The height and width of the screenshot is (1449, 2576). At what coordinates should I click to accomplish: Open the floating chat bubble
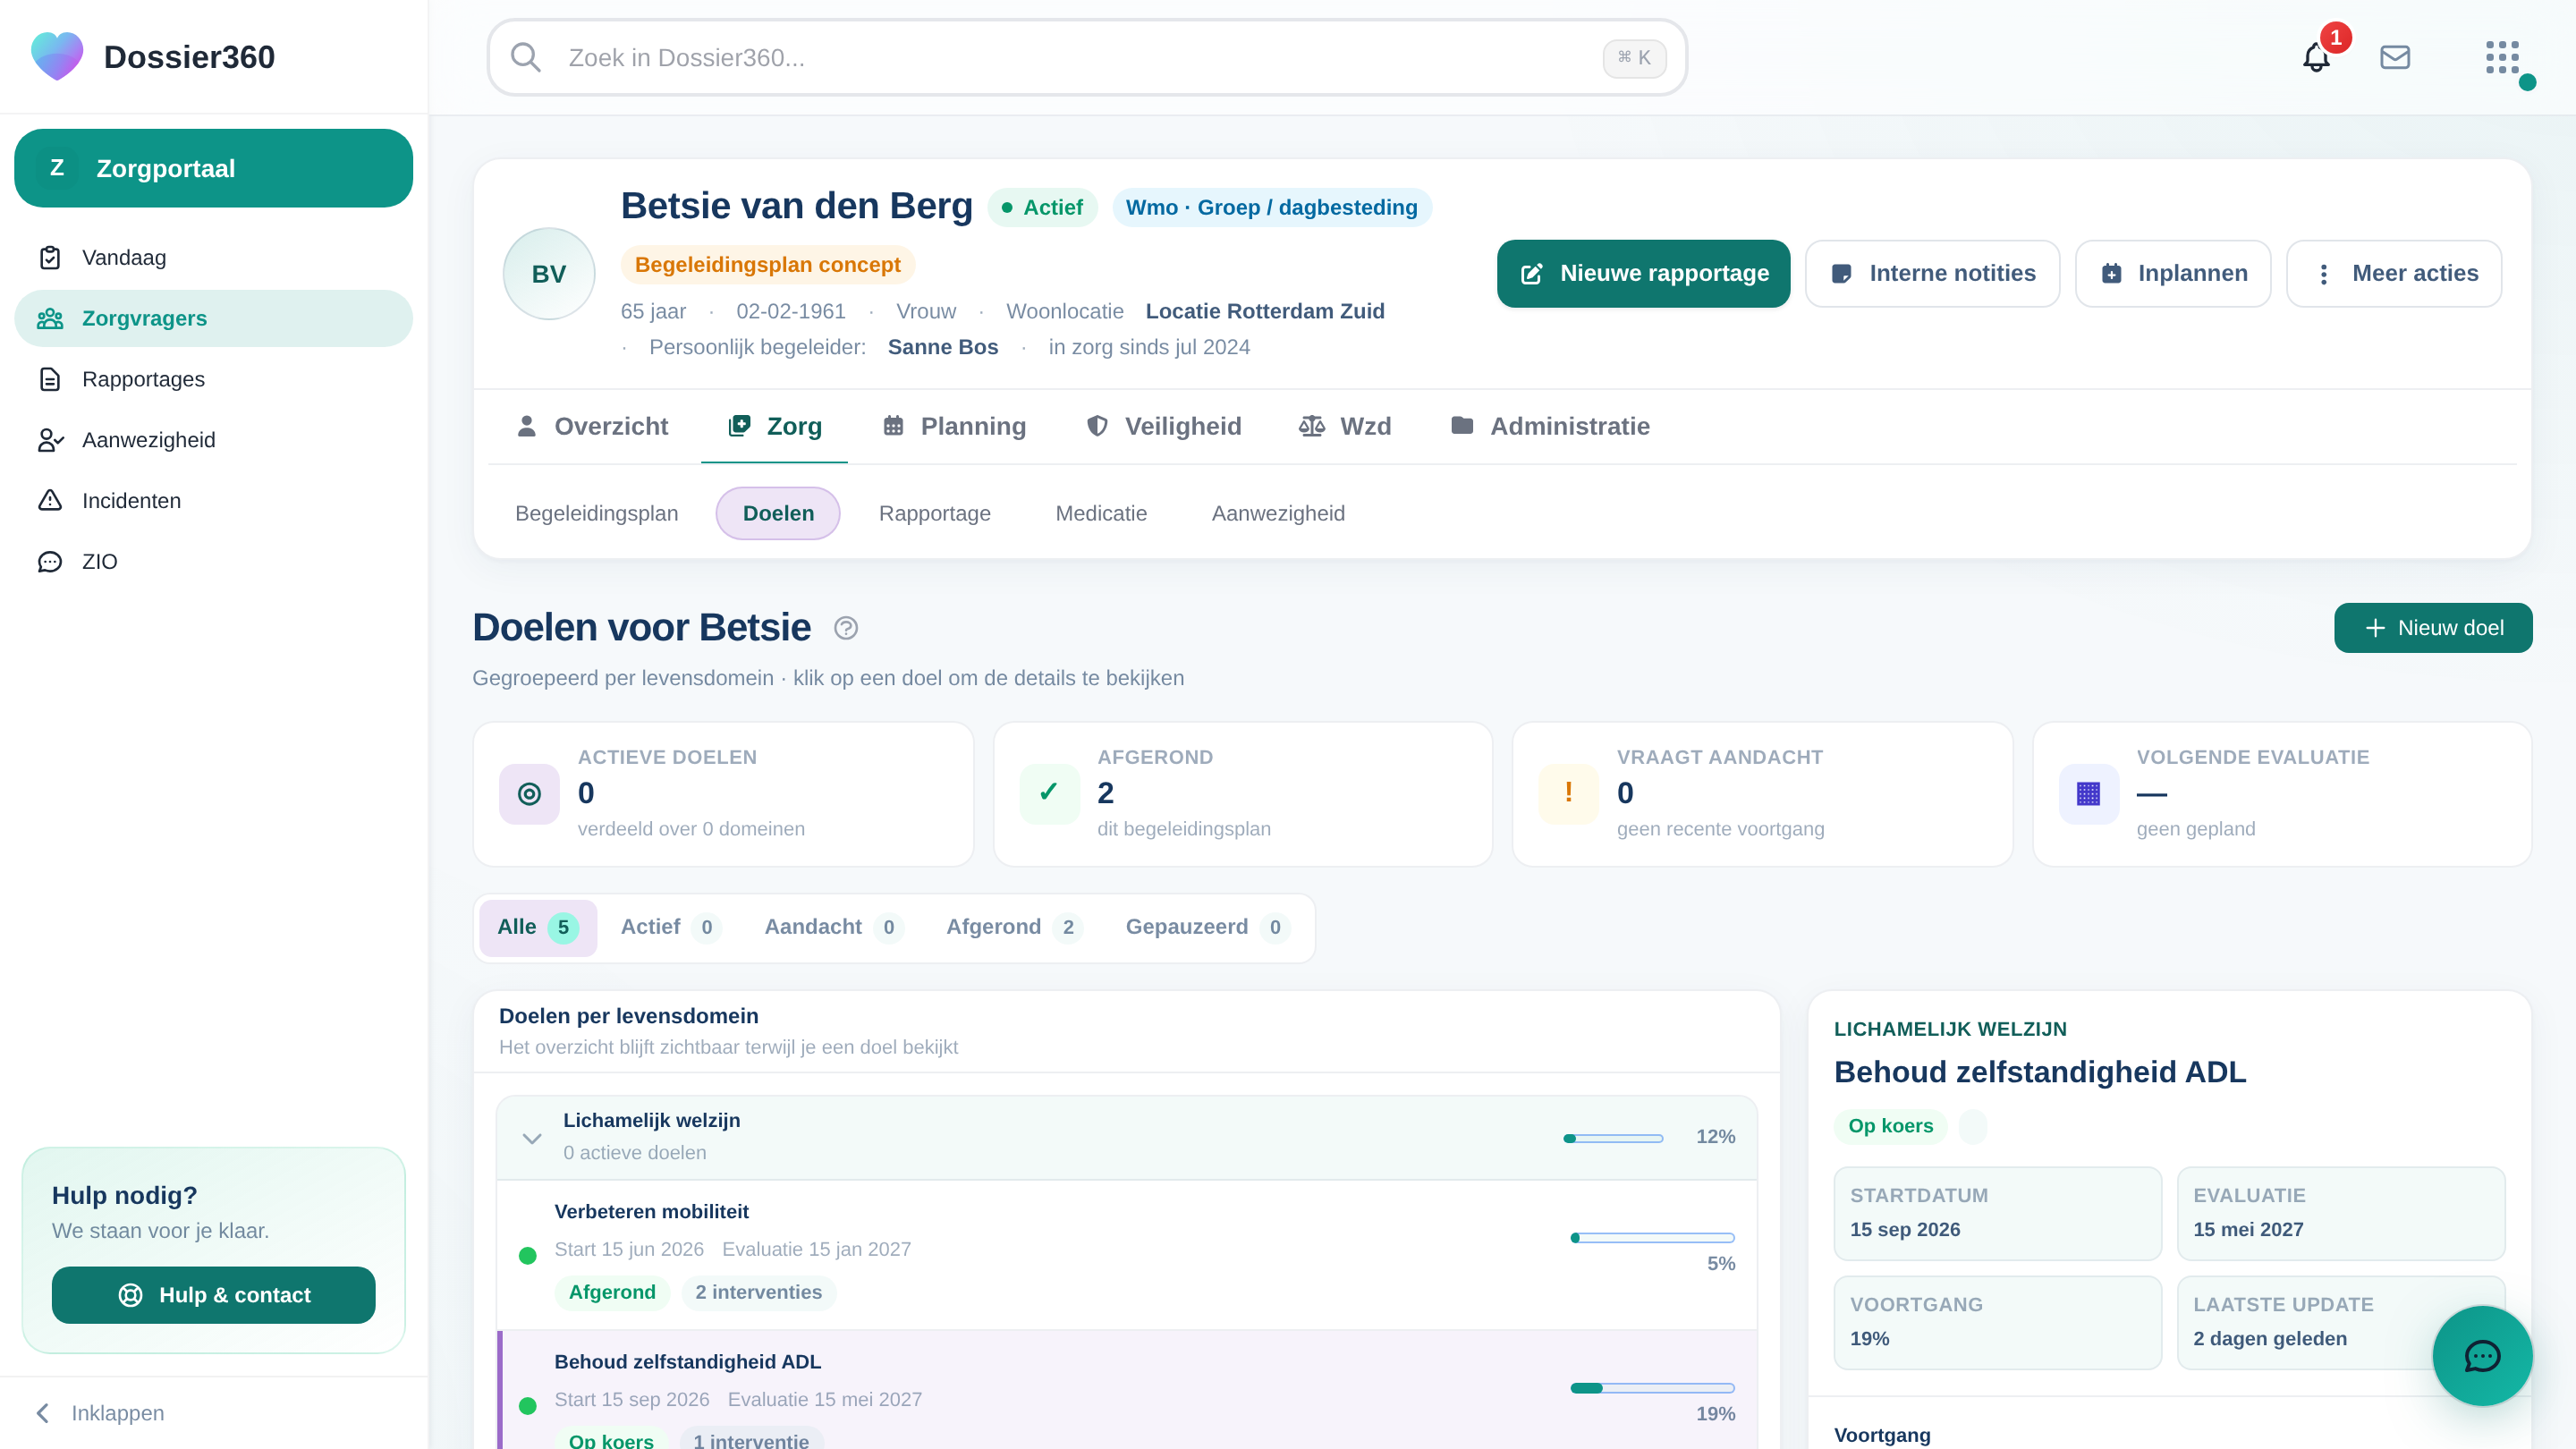2482,1356
